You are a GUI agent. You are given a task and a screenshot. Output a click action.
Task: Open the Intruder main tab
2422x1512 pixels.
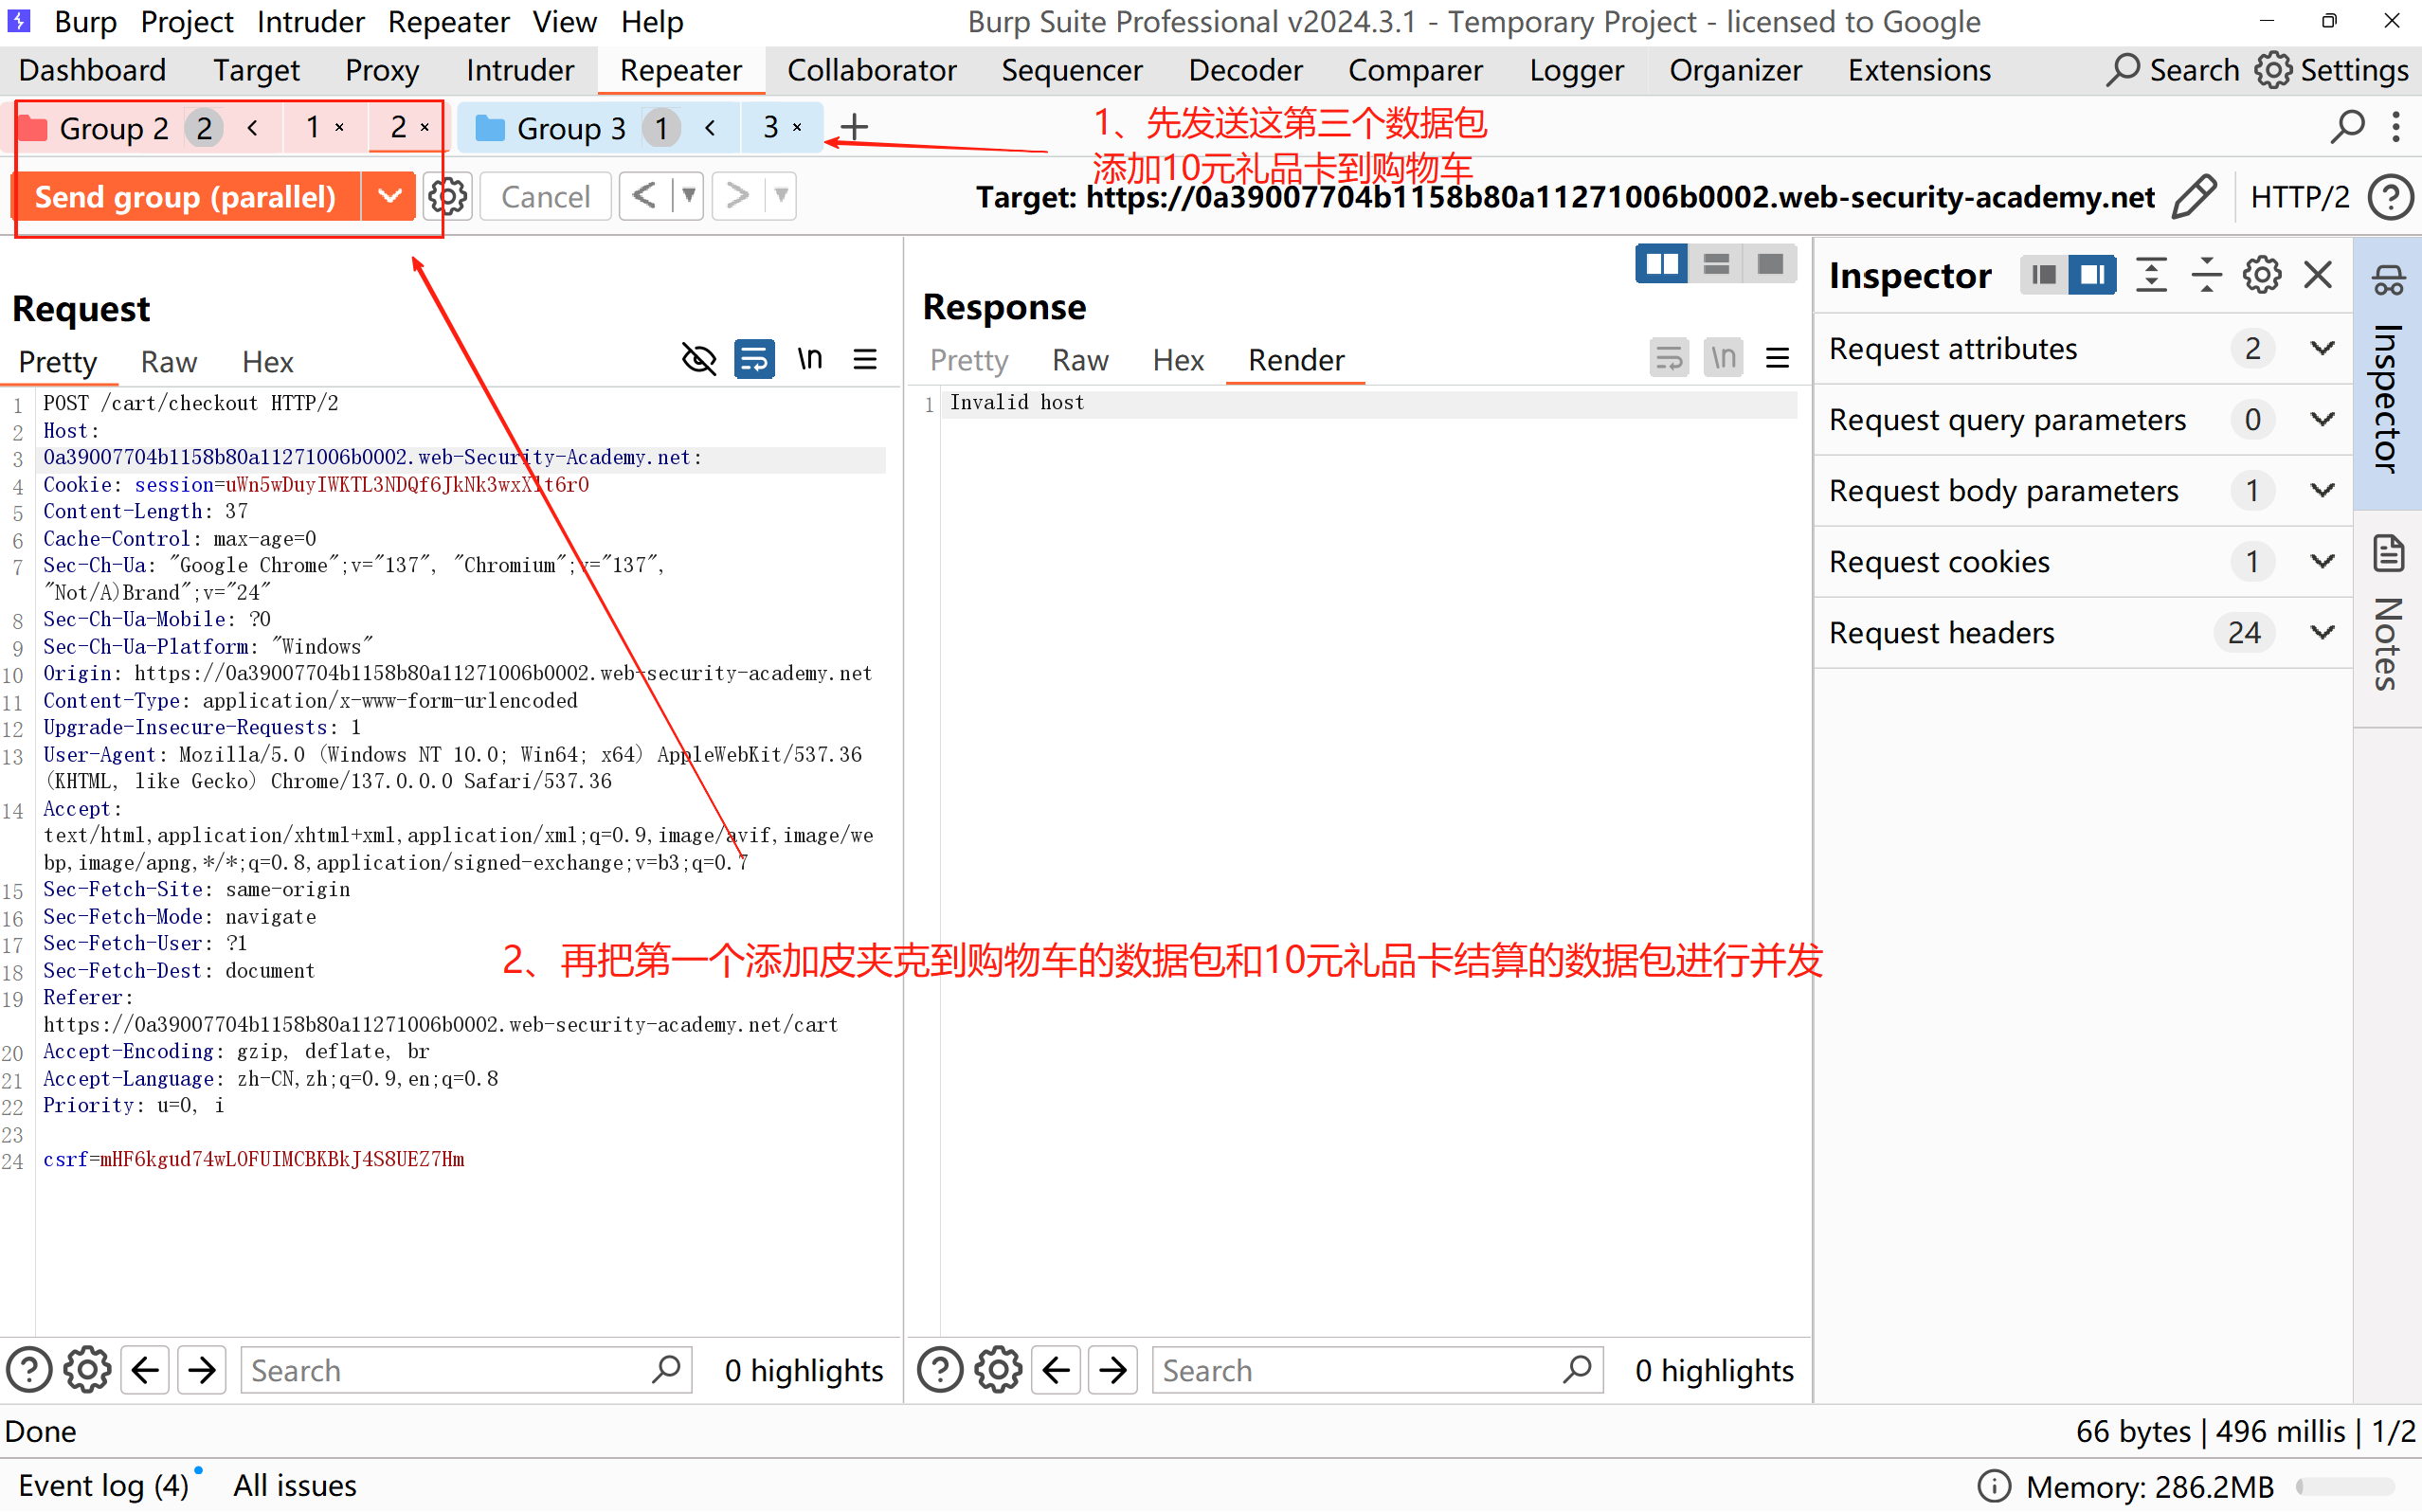point(520,70)
